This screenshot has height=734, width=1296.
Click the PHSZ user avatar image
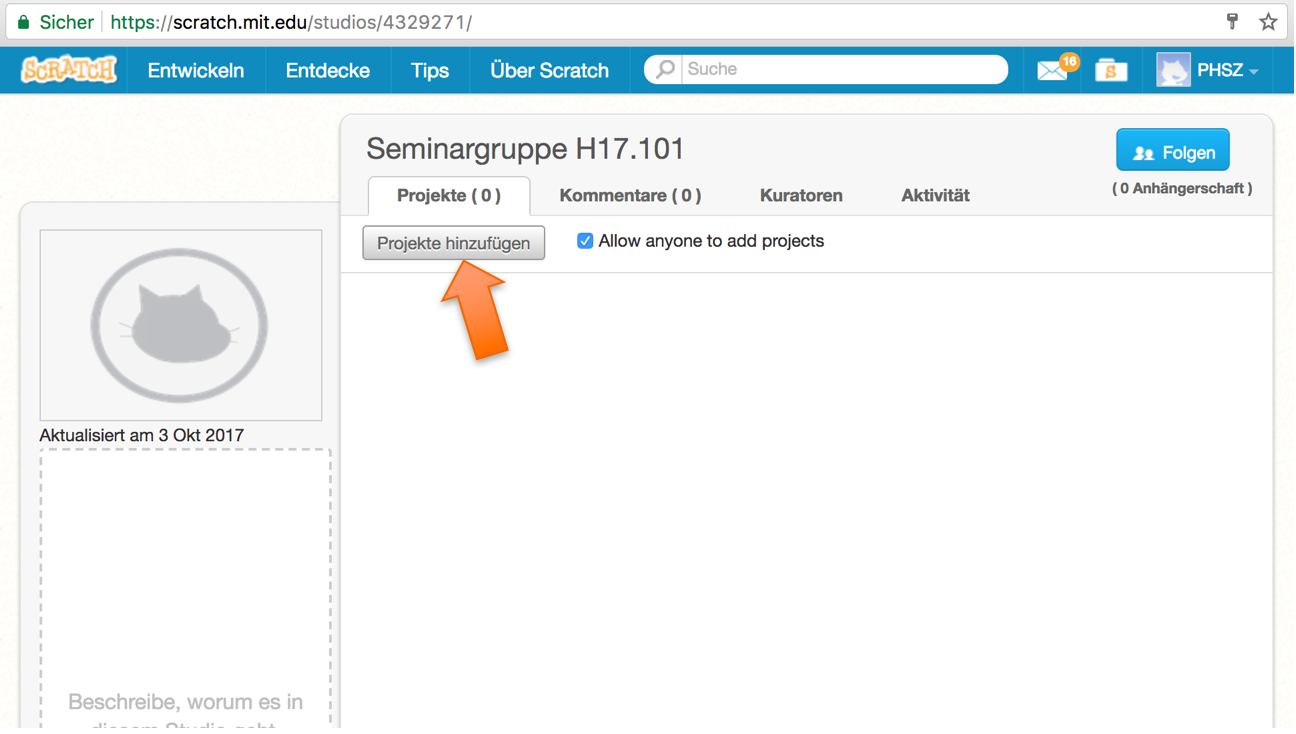[x=1173, y=70]
